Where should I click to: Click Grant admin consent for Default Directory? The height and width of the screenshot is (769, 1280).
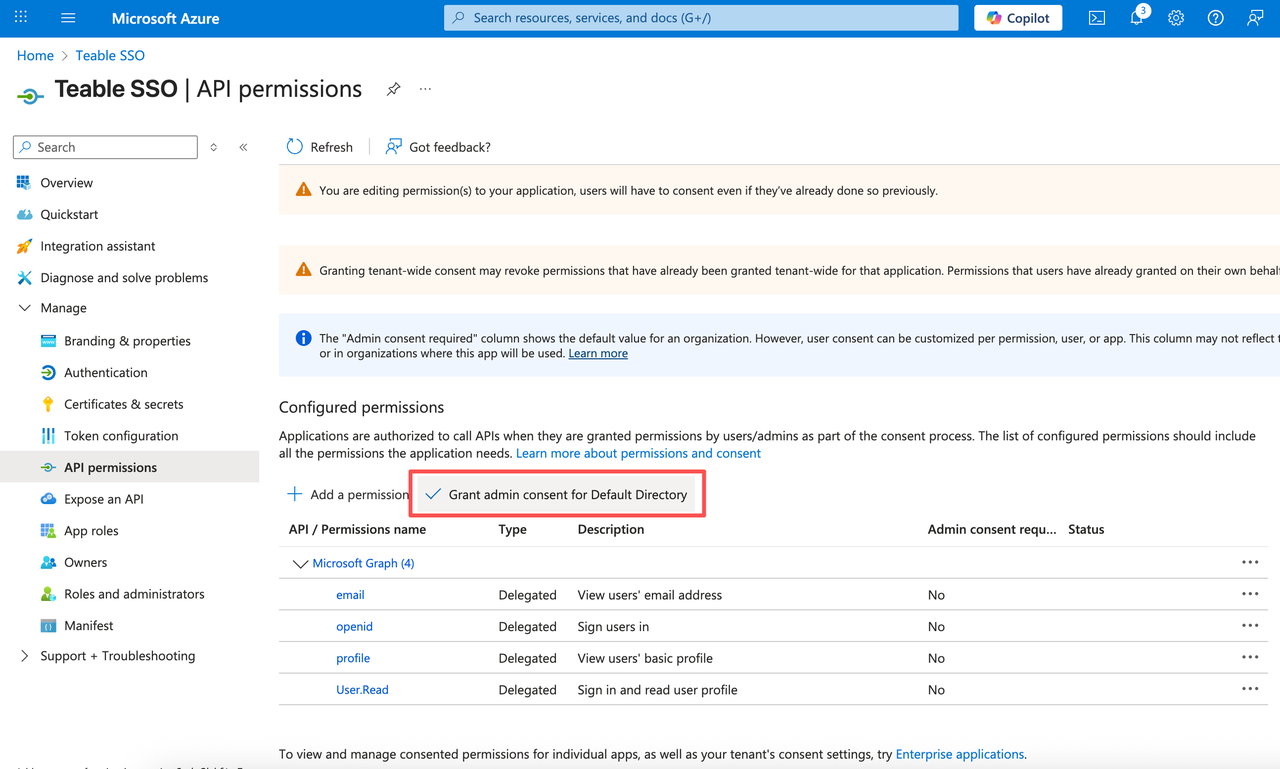pos(558,494)
